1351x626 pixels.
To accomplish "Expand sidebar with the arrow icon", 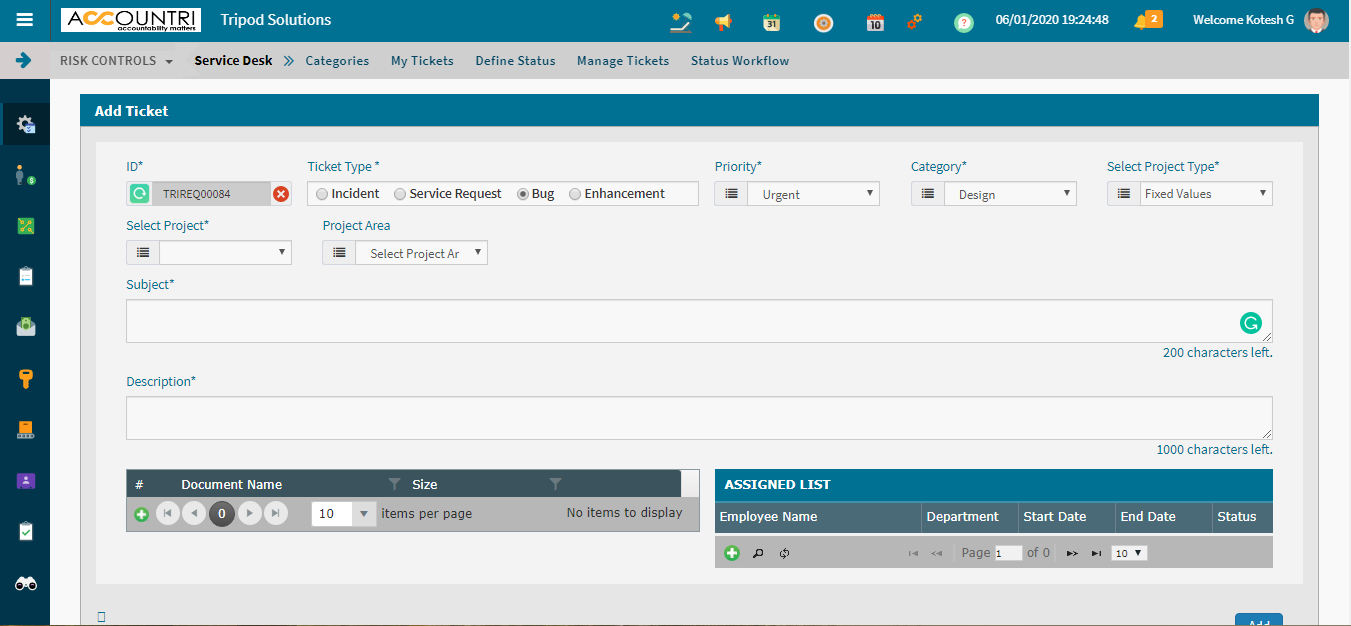I will (x=23, y=61).
